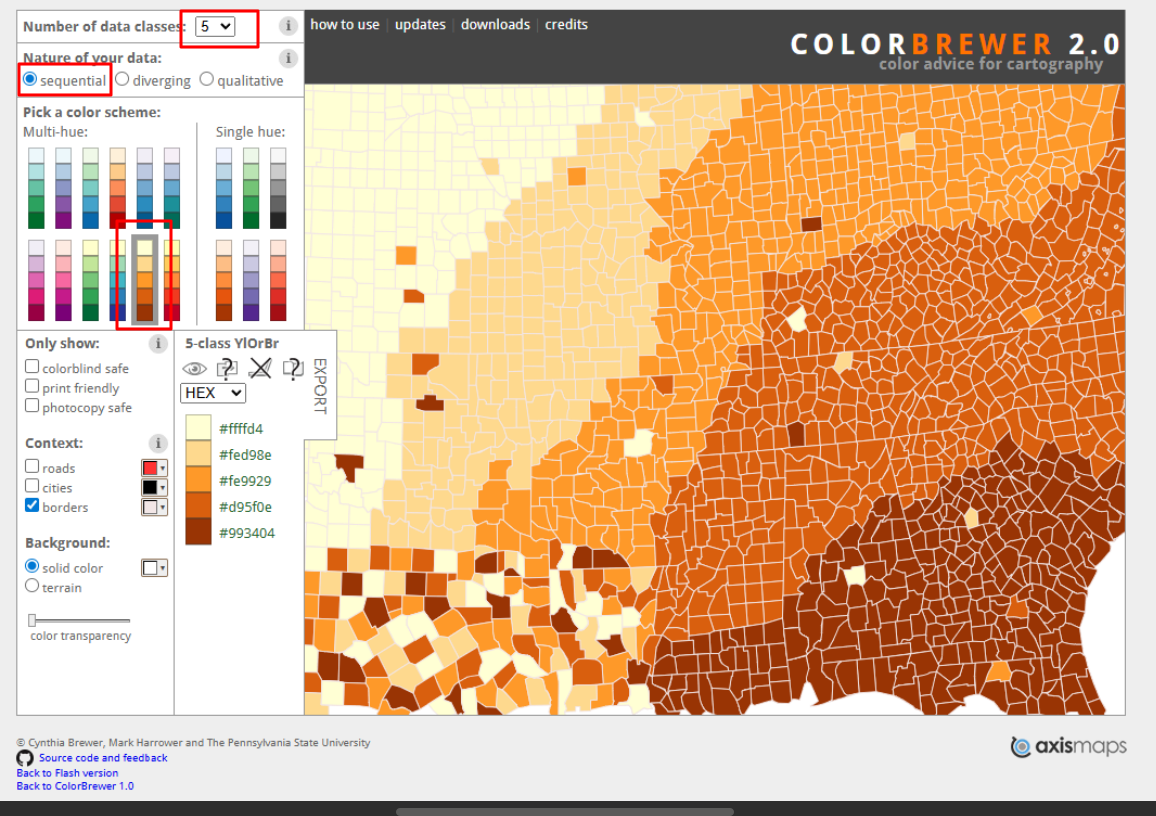Click the #fe9929 color swatch
This screenshot has width=1156, height=816.
click(x=198, y=481)
